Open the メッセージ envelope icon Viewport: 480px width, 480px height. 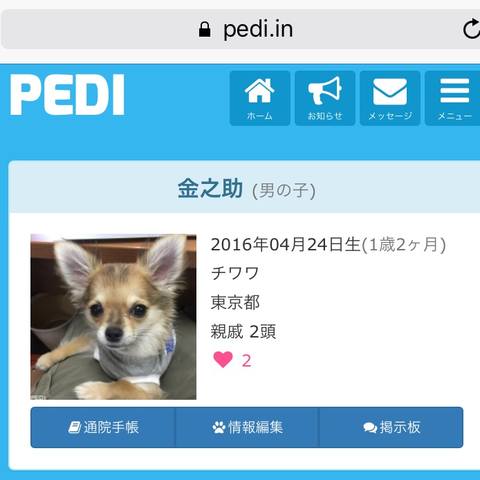click(390, 98)
